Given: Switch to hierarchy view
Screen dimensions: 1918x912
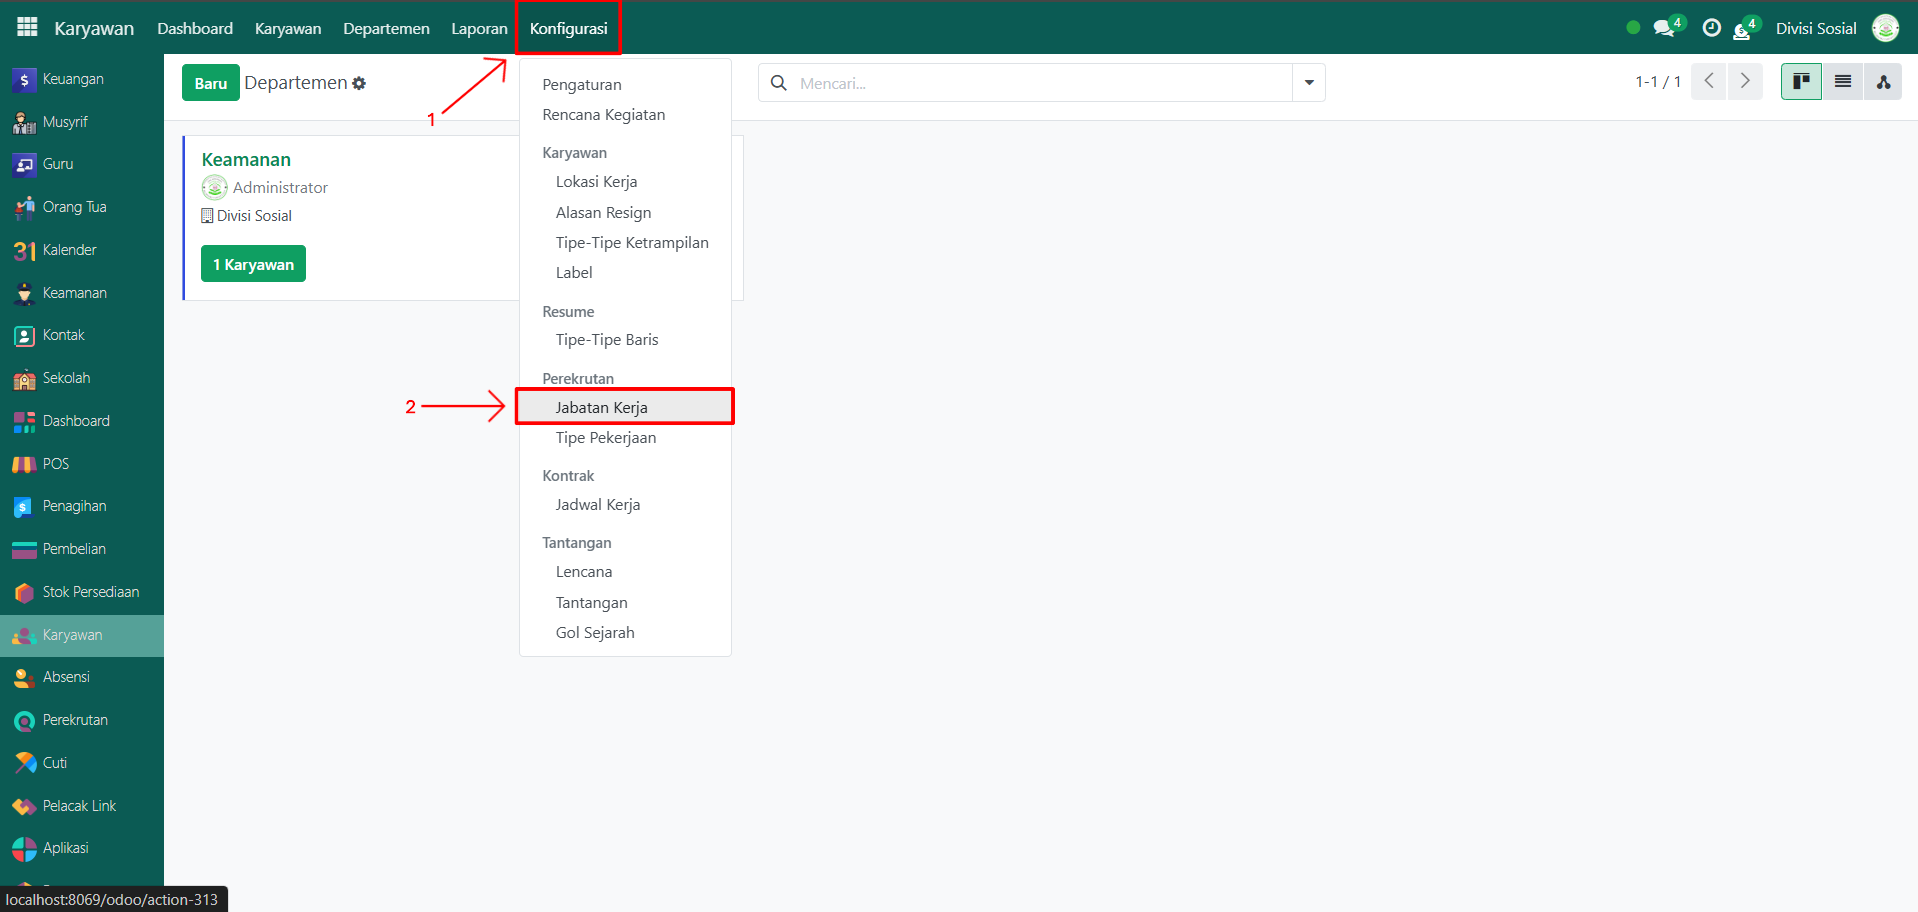Looking at the screenshot, I should (x=1883, y=82).
